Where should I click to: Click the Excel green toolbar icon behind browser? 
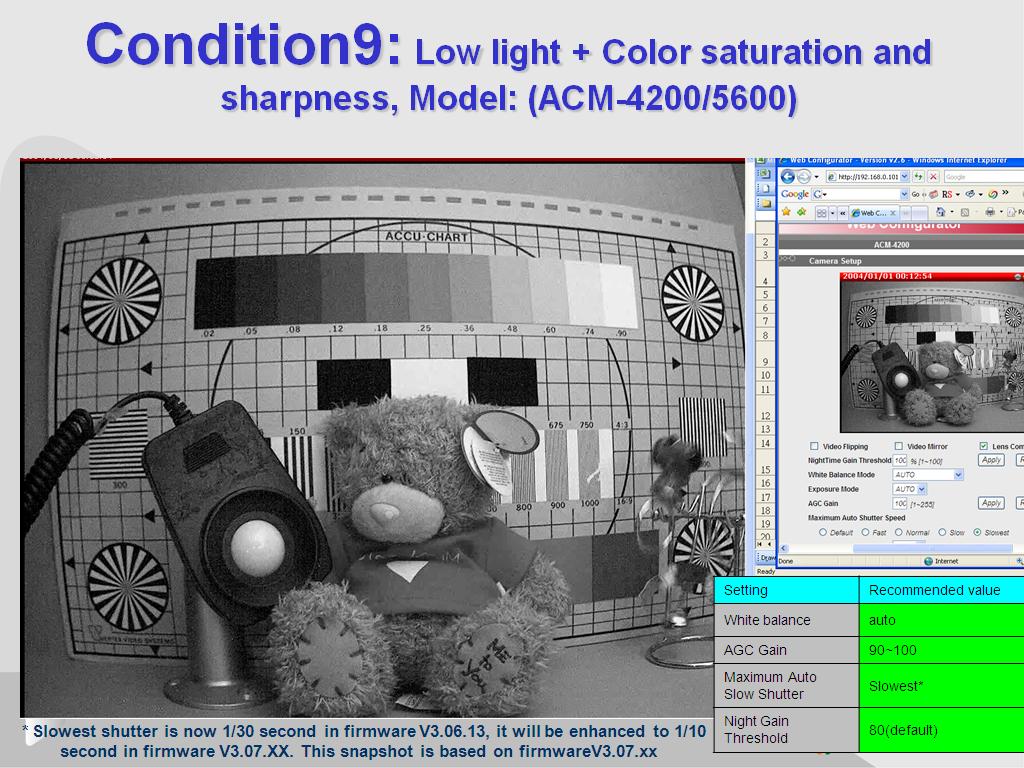tap(764, 174)
